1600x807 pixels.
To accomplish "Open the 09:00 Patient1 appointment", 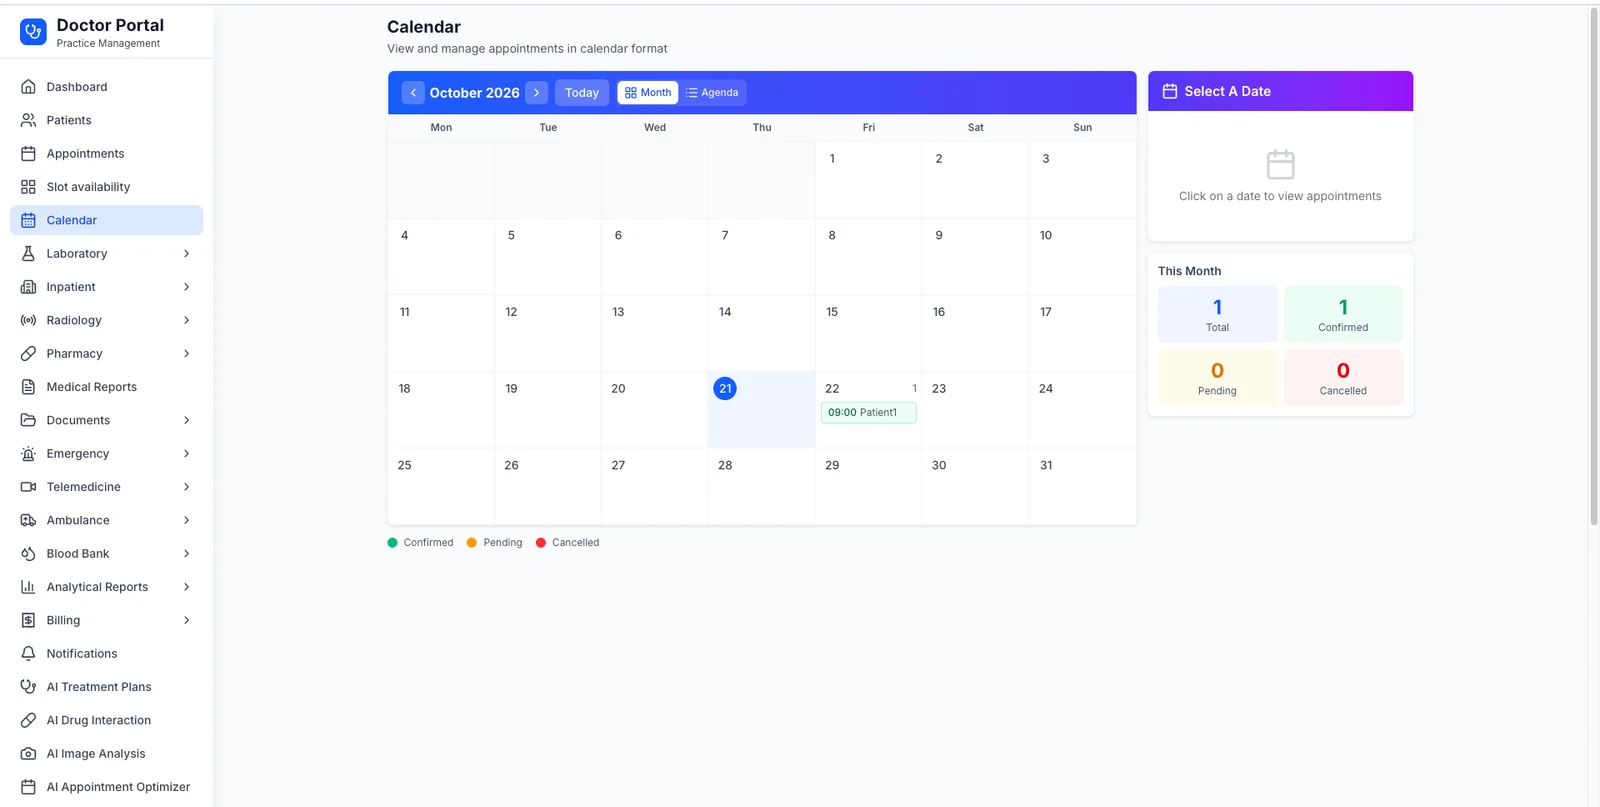I will 868,412.
